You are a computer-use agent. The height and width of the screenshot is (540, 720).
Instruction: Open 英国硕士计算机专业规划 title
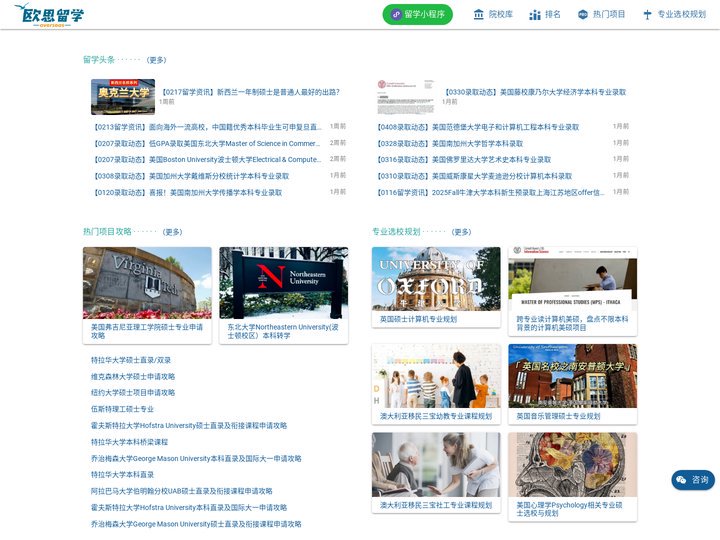tap(418, 319)
